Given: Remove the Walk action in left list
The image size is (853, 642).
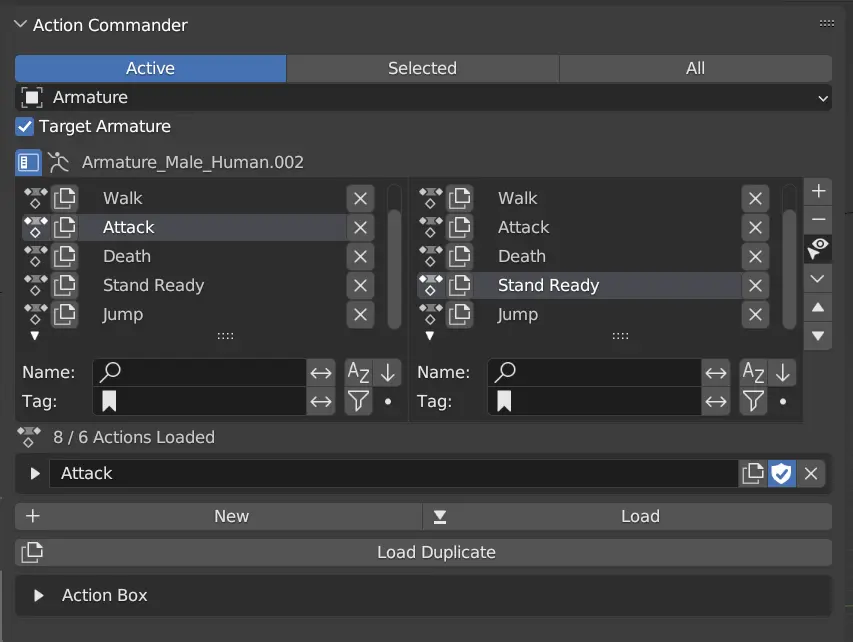Looking at the screenshot, I should pos(360,198).
